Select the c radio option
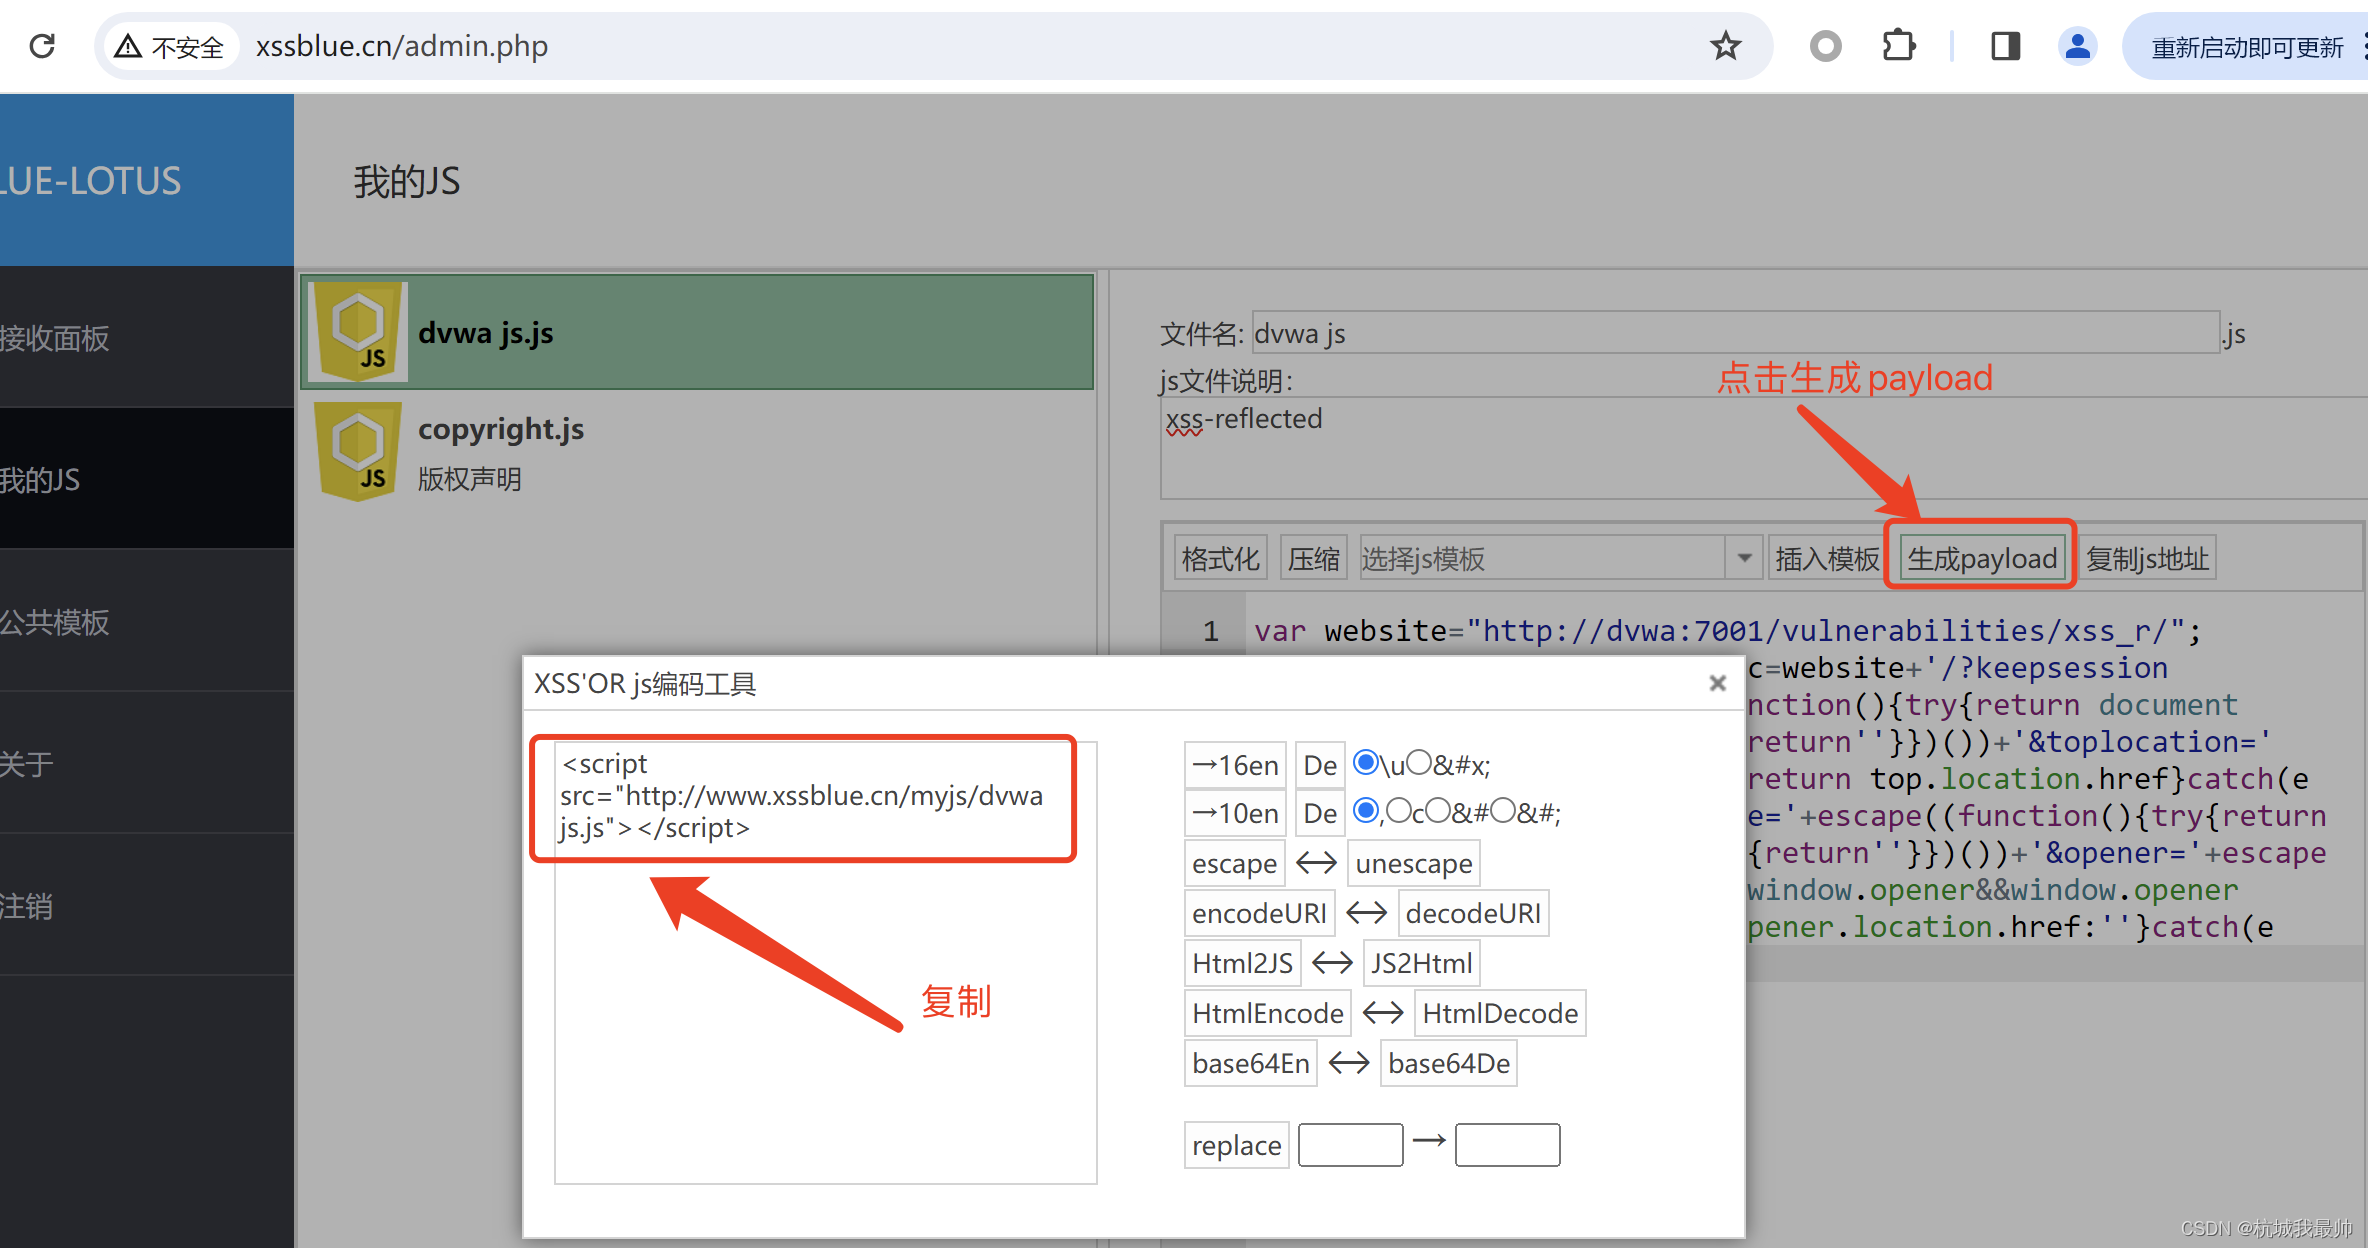The height and width of the screenshot is (1248, 2368). (x=1399, y=810)
